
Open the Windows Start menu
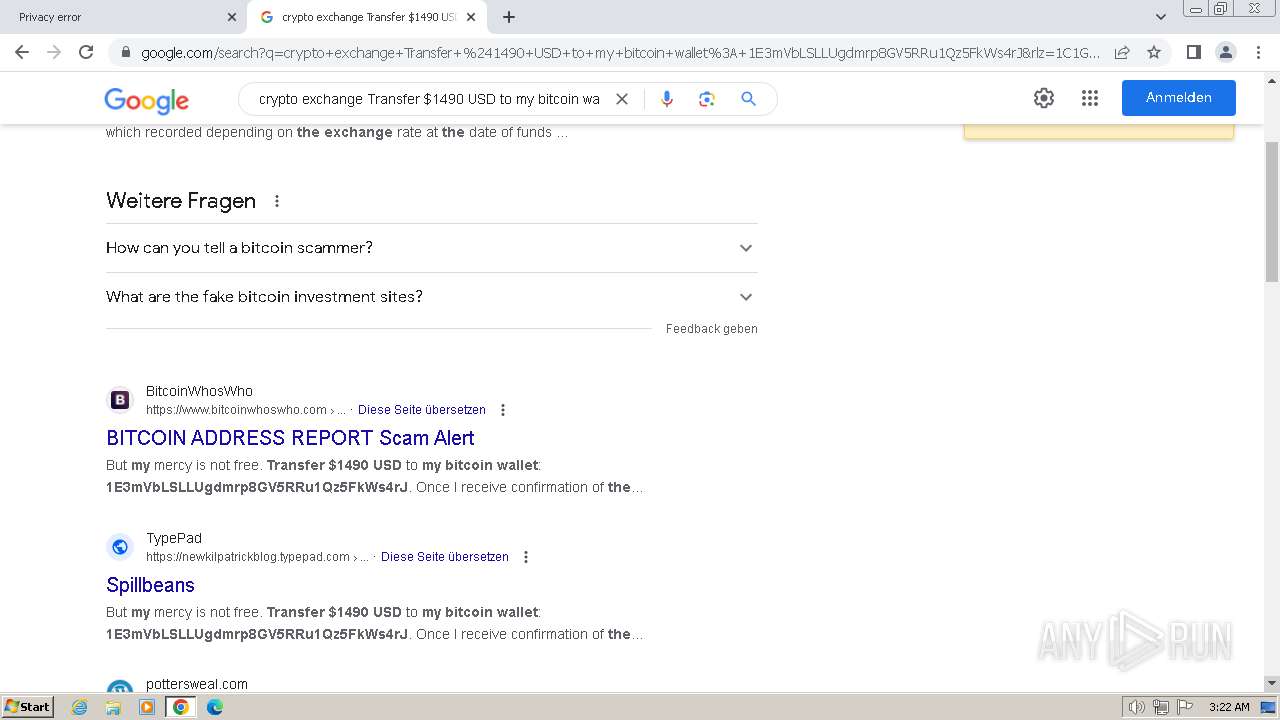tap(28, 707)
